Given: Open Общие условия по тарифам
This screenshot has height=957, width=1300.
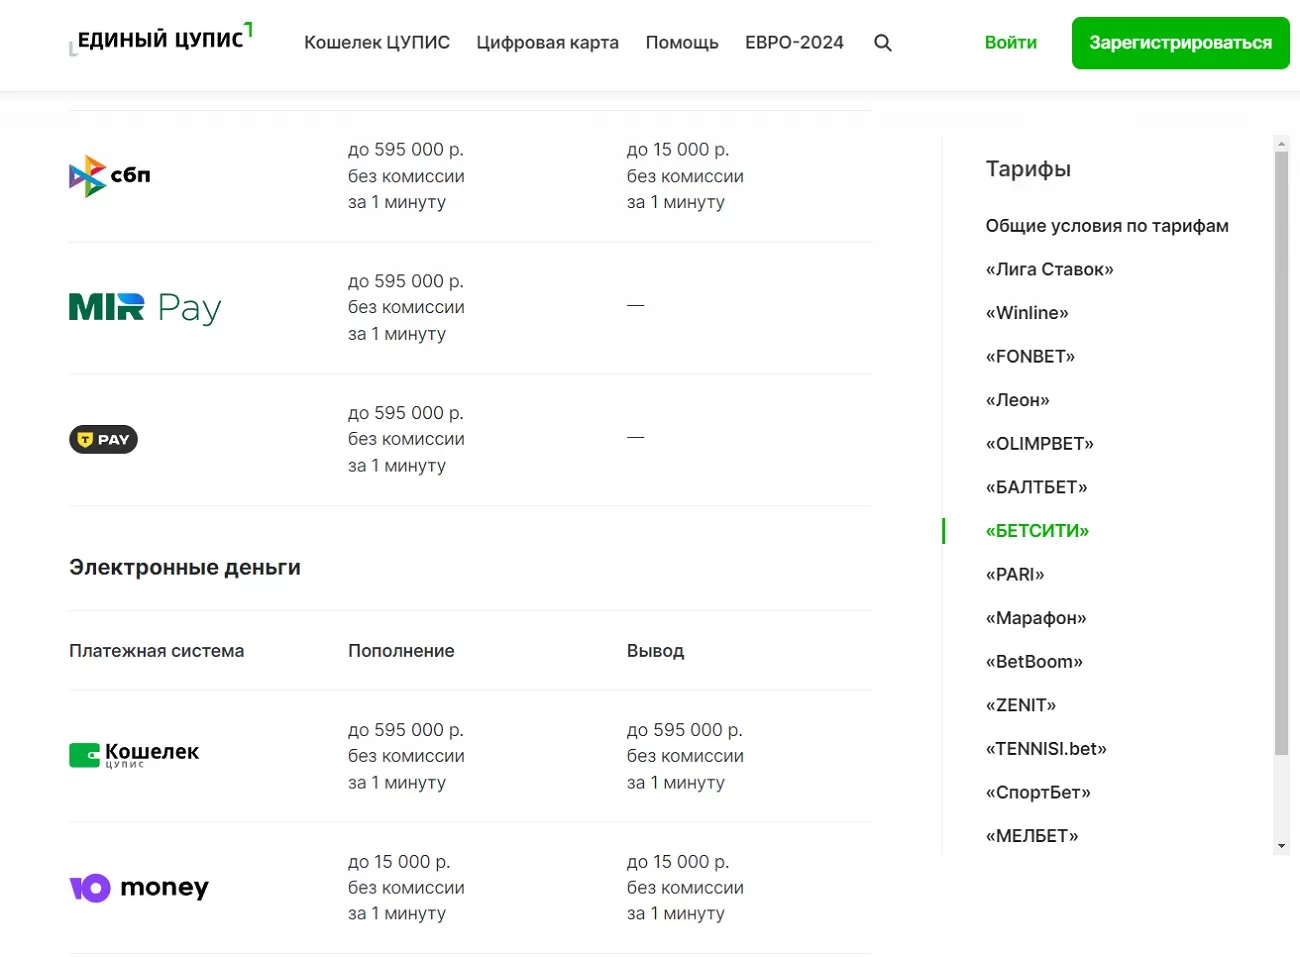Looking at the screenshot, I should pos(1107,226).
